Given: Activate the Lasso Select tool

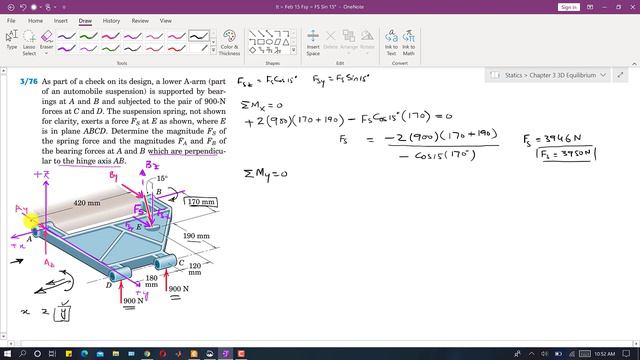Looking at the screenshot, I should (29, 42).
